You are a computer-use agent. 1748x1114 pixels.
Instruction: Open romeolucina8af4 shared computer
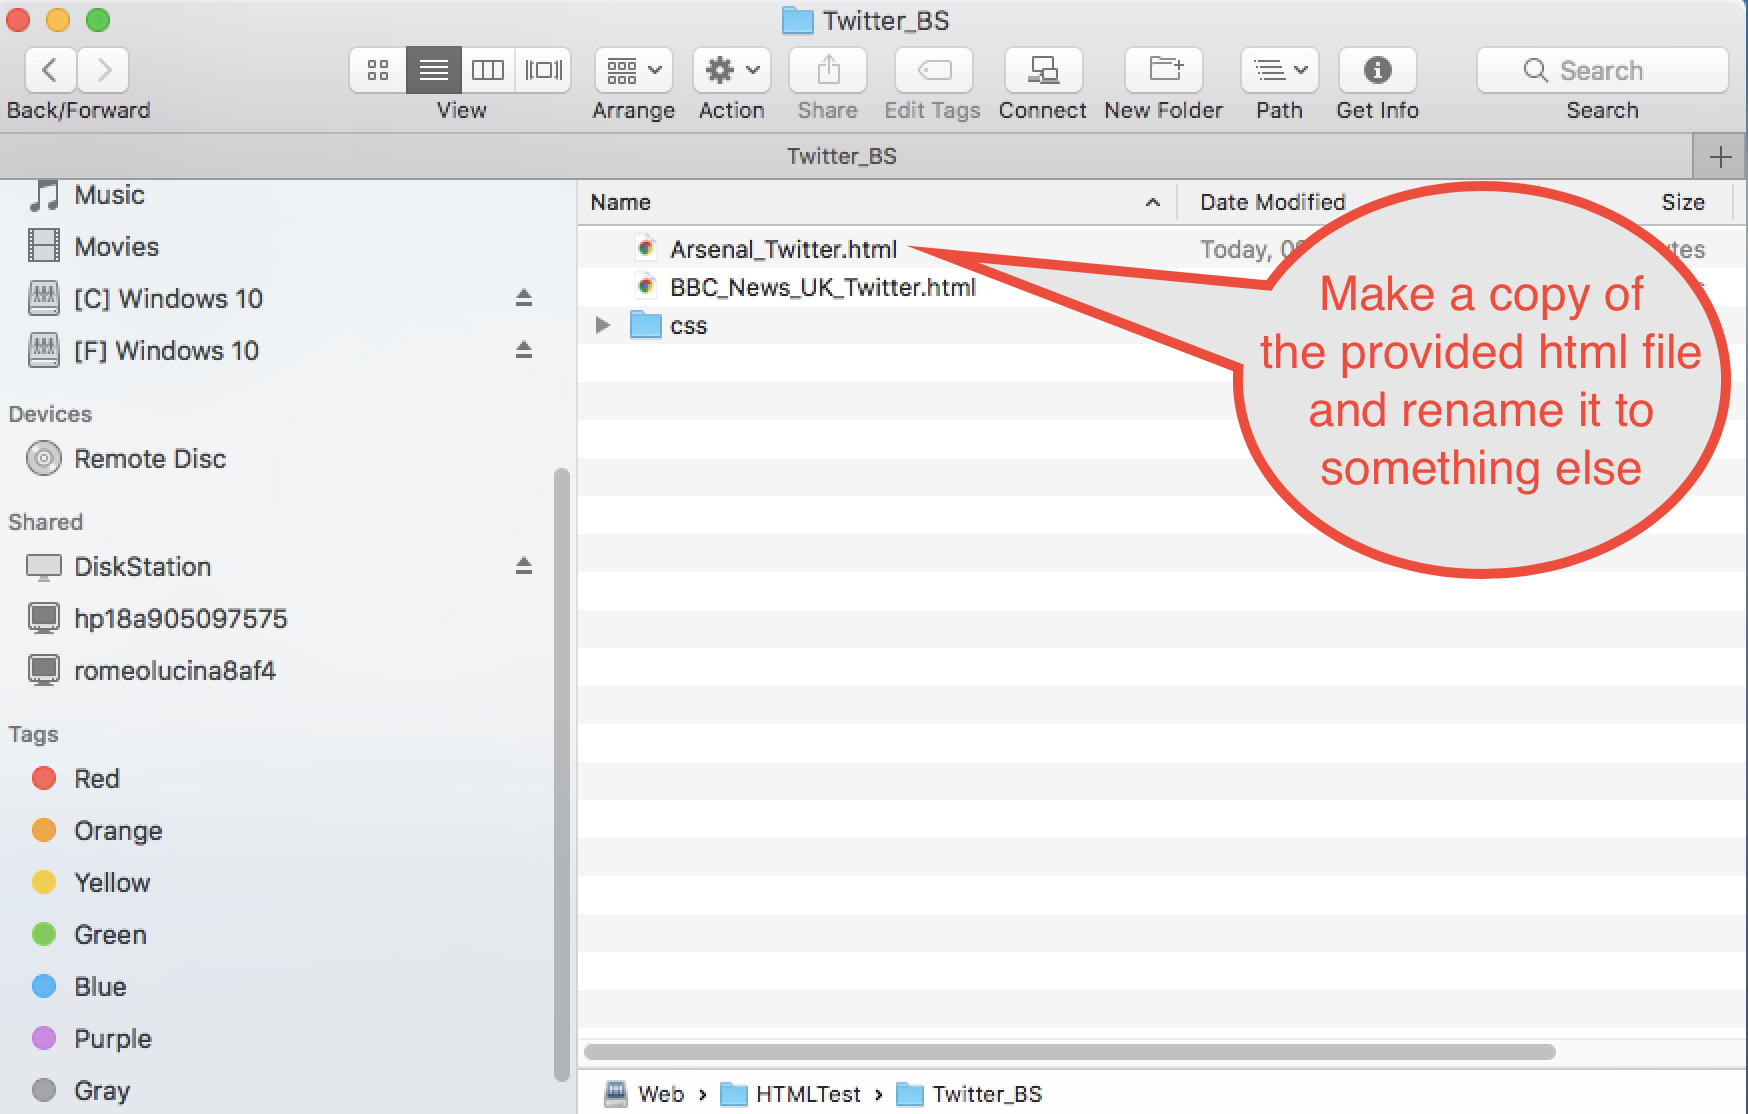coord(174,670)
